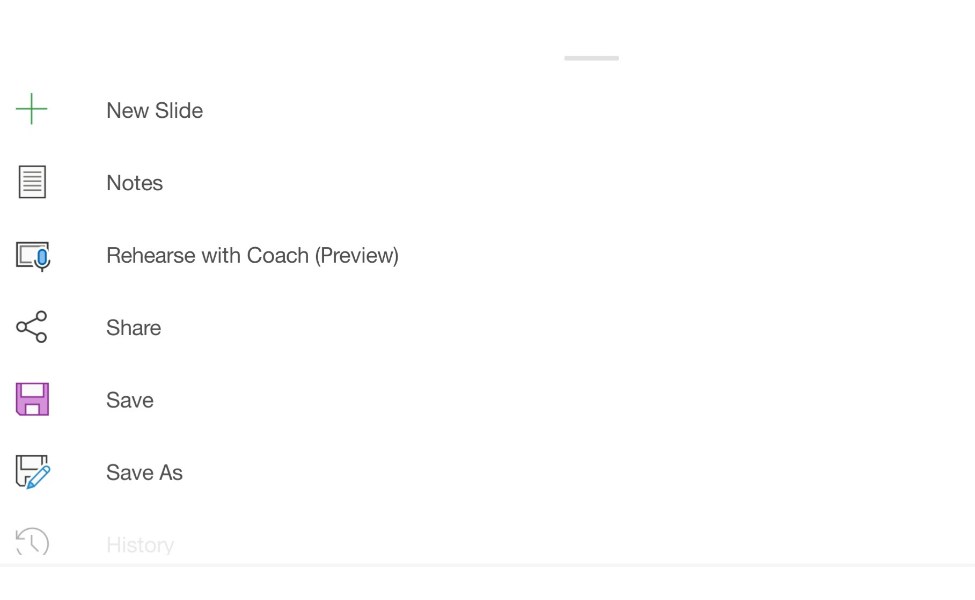975x600 pixels.
Task: Click the greyed-out History clock icon
Action: (32, 542)
